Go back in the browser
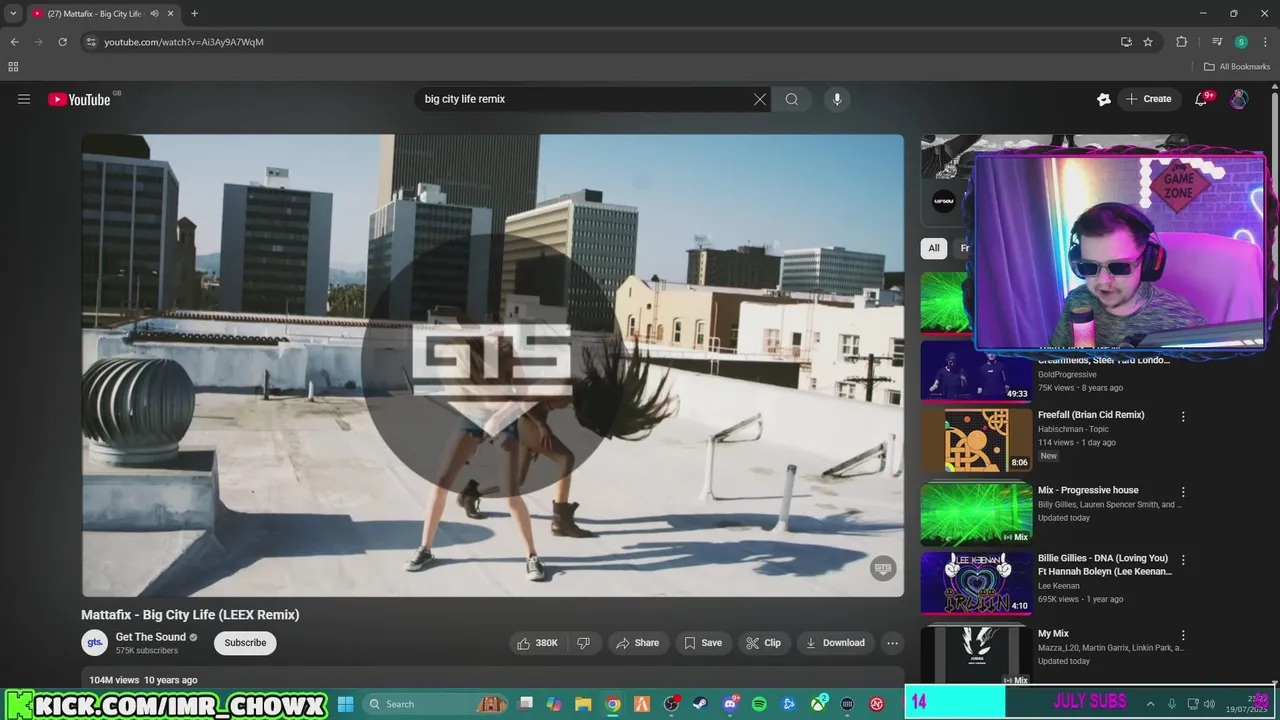This screenshot has height=720, width=1280. (x=14, y=42)
